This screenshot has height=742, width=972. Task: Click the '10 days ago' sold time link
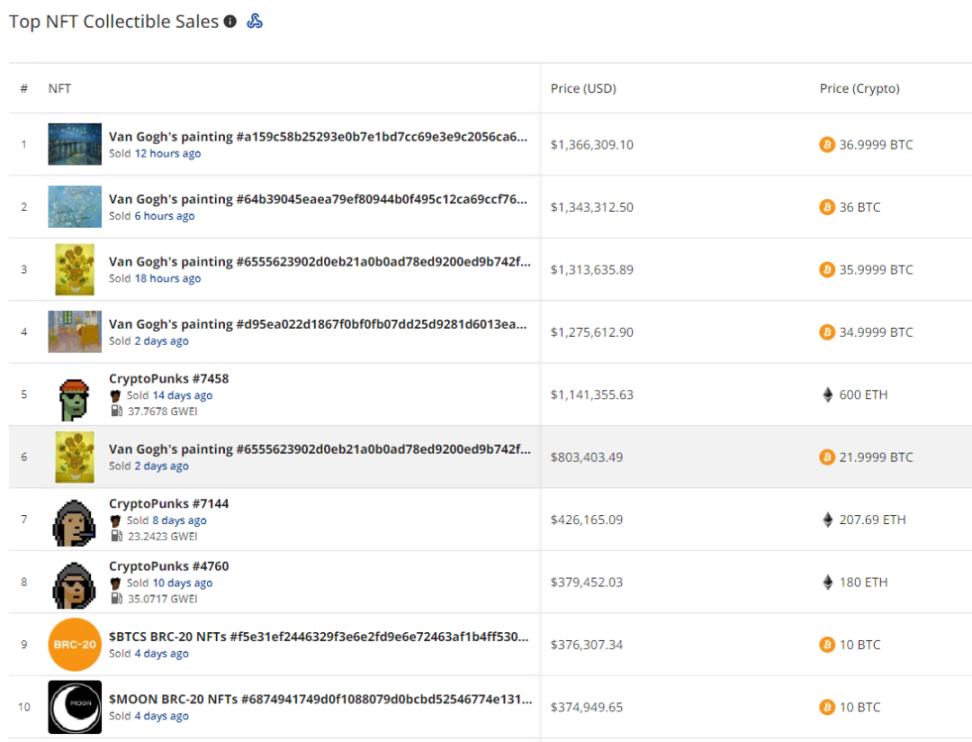182,583
